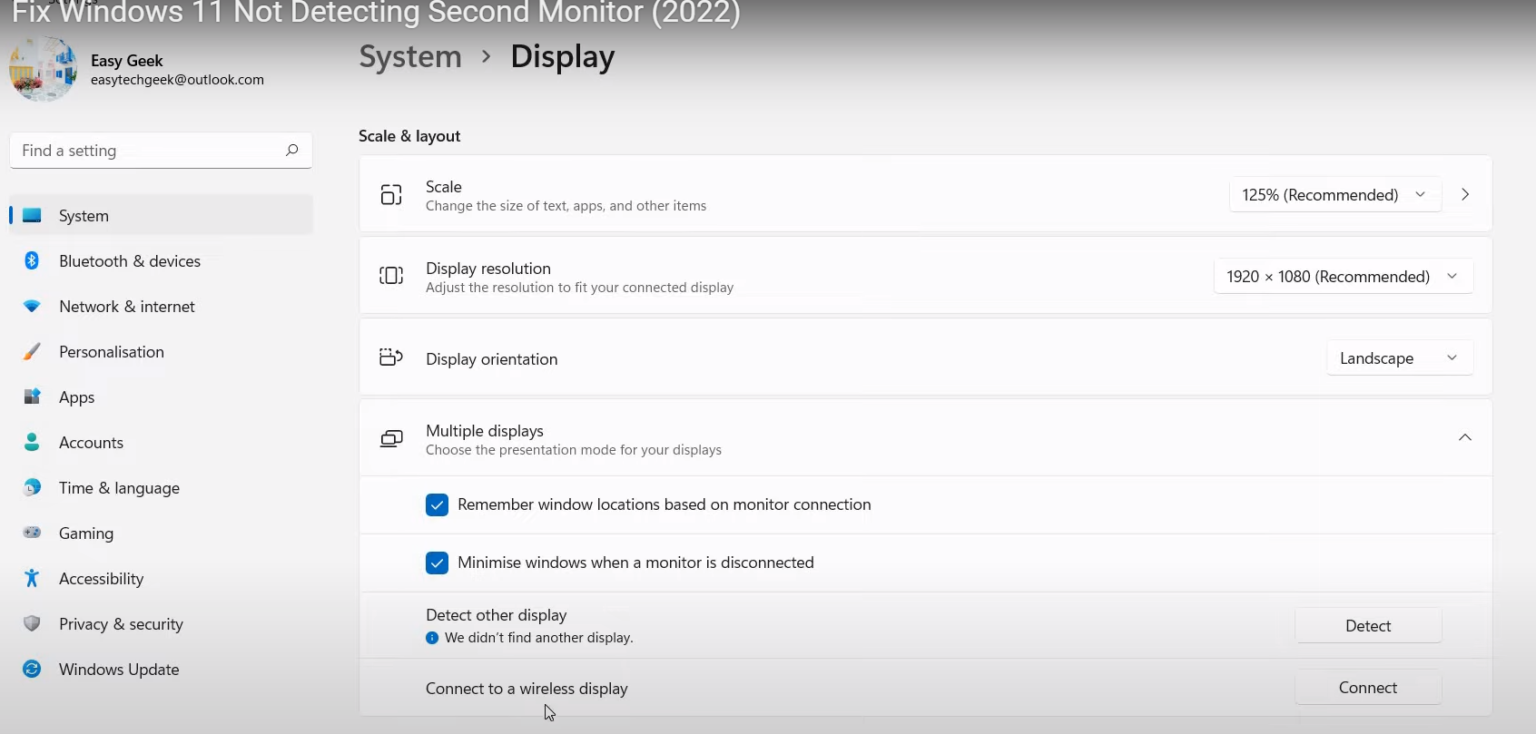Collapse the Multiple displays section
The width and height of the screenshot is (1536, 734).
tap(1464, 437)
